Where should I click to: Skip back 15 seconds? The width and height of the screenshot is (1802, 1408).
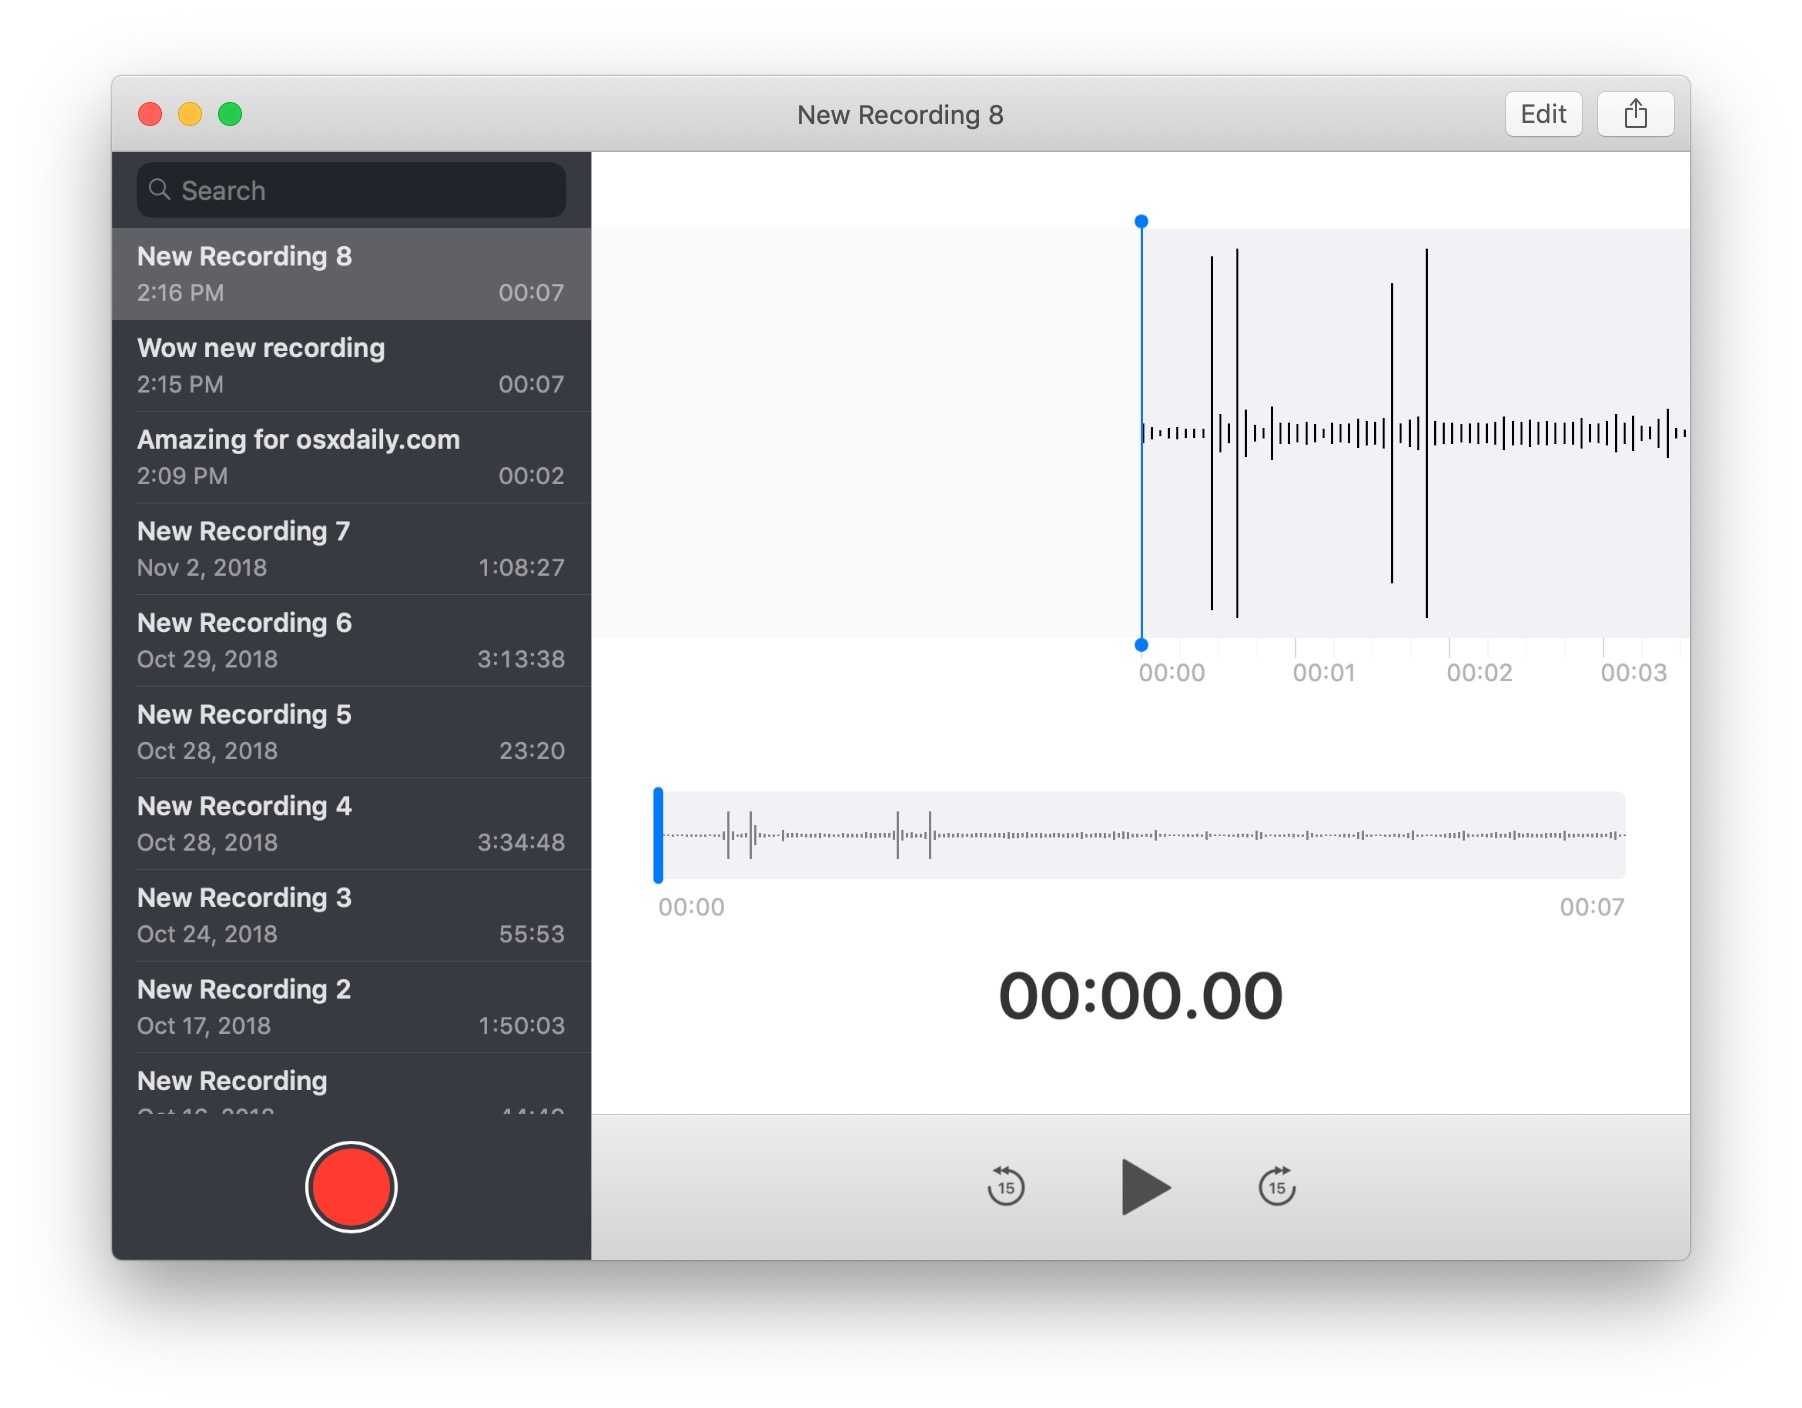point(1006,1186)
